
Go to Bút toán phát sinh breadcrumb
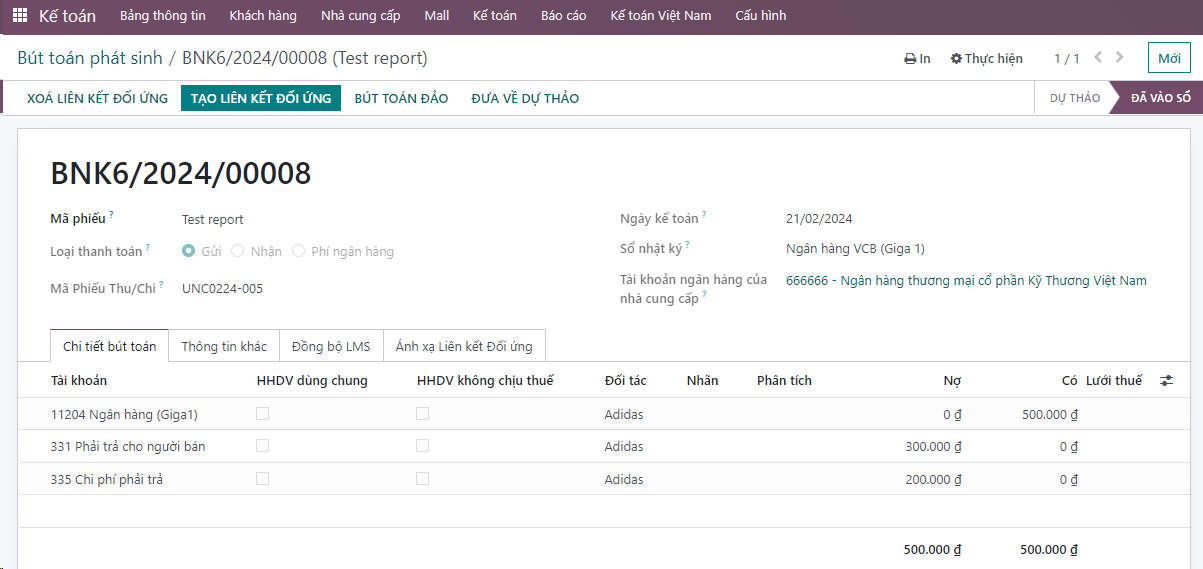(90, 58)
